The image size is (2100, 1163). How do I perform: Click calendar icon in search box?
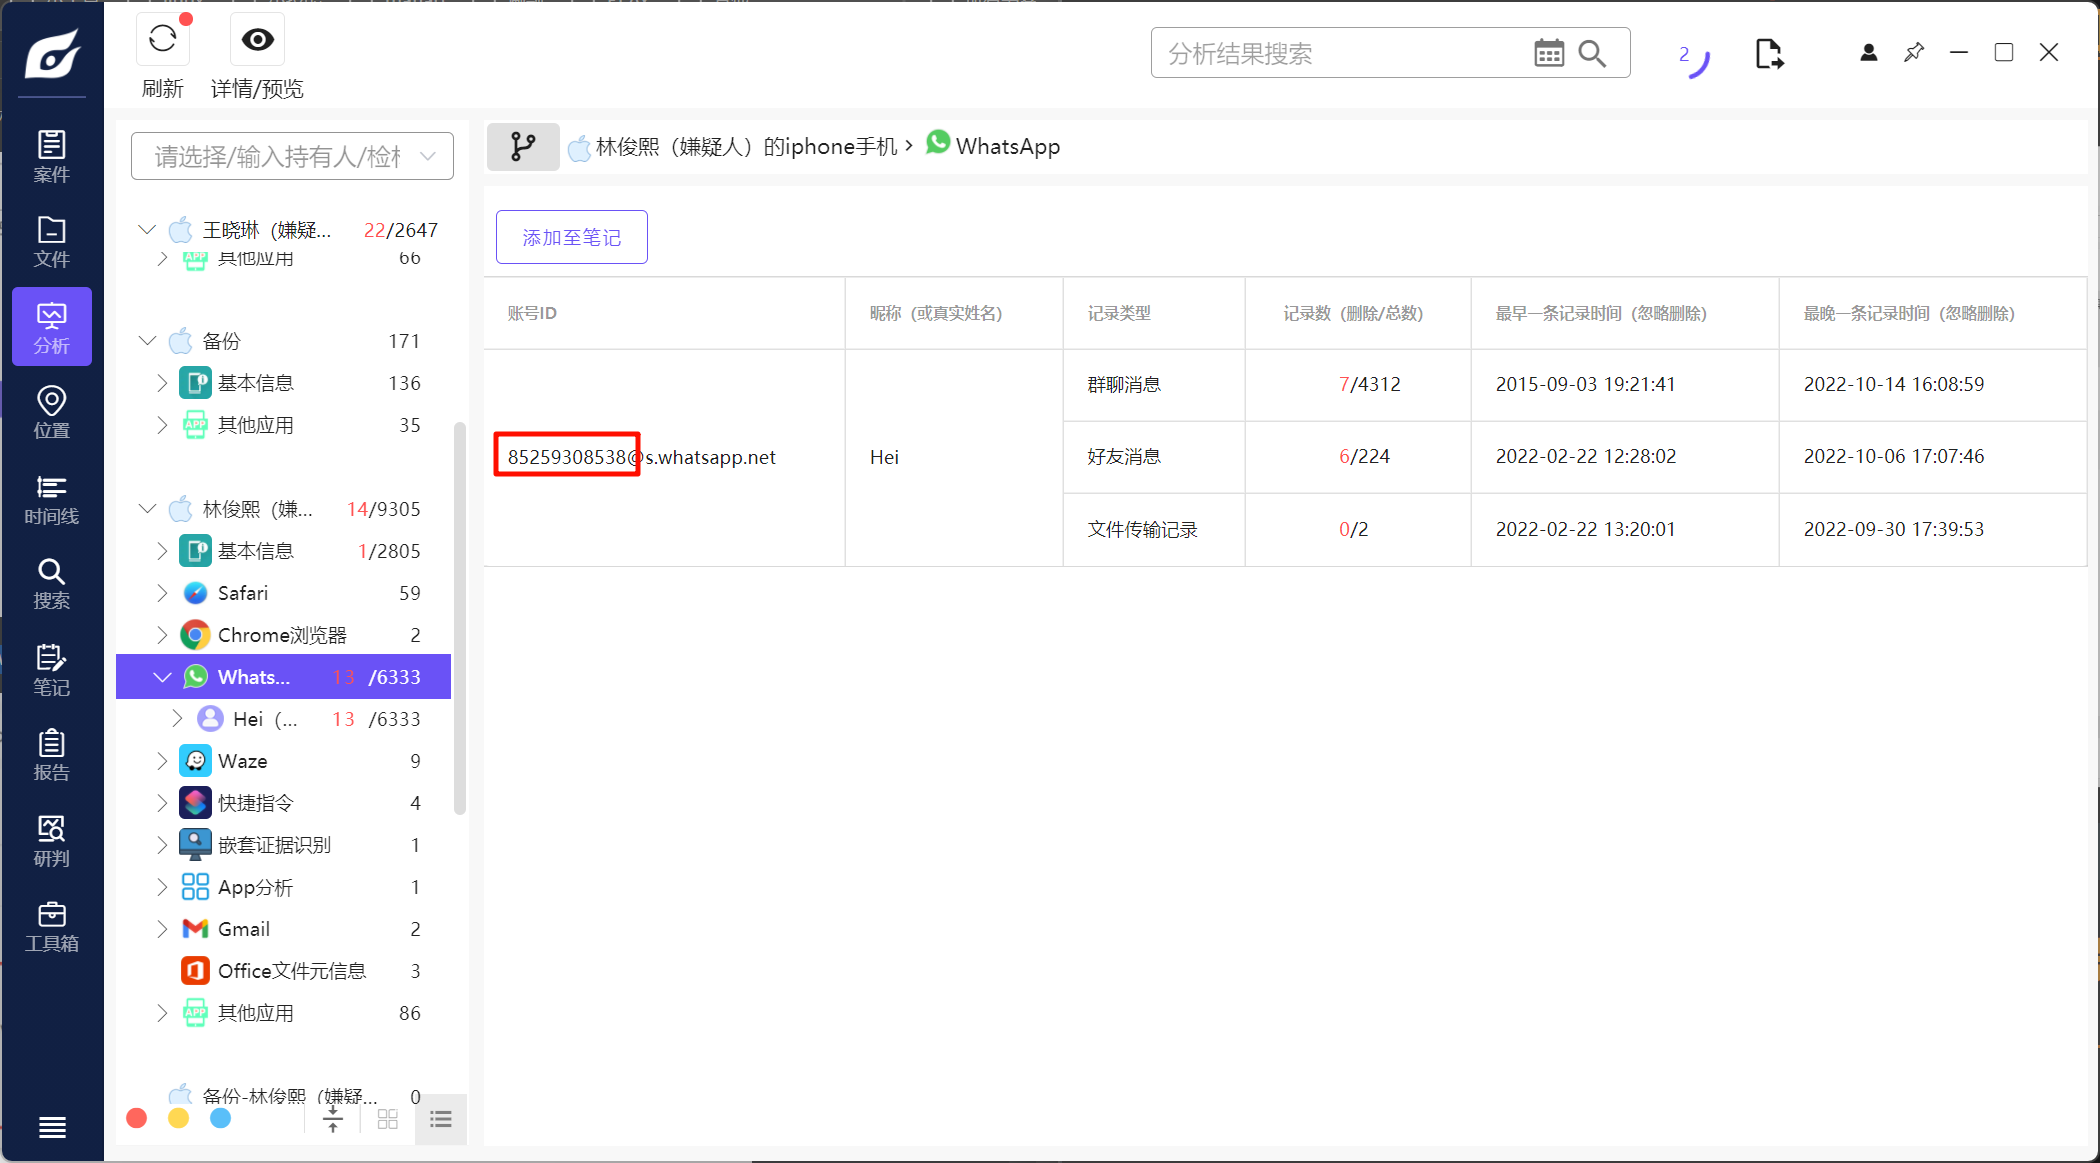[x=1548, y=53]
